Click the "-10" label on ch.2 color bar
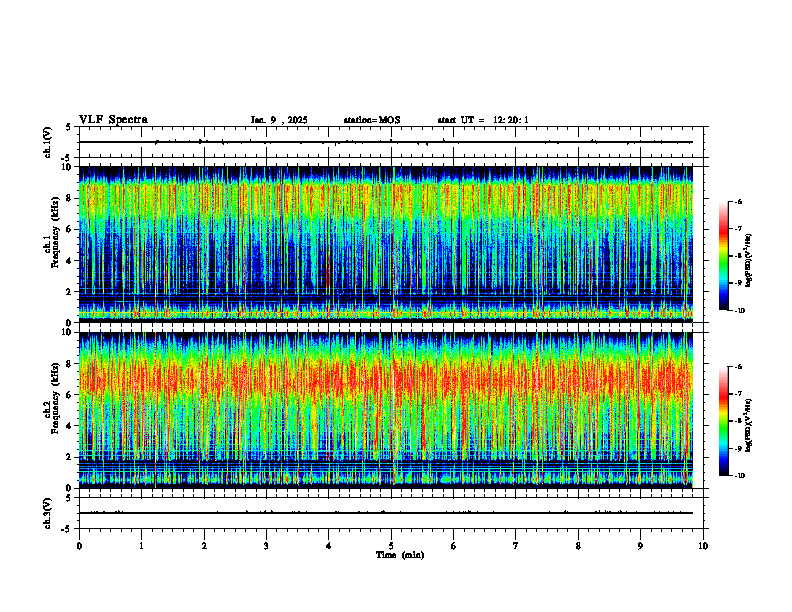Image resolution: width=792 pixels, height=612 pixels. pyautogui.click(x=739, y=476)
